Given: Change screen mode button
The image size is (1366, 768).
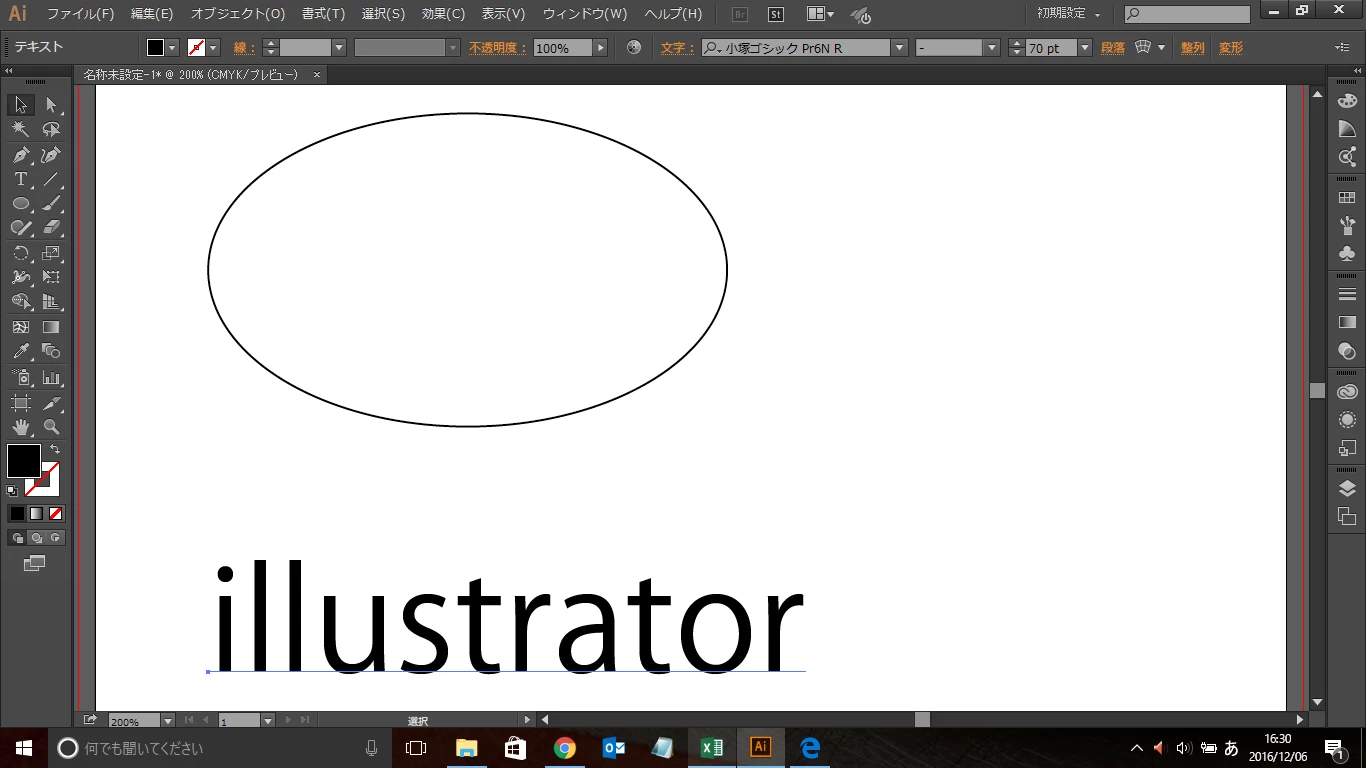Looking at the screenshot, I should [x=35, y=563].
